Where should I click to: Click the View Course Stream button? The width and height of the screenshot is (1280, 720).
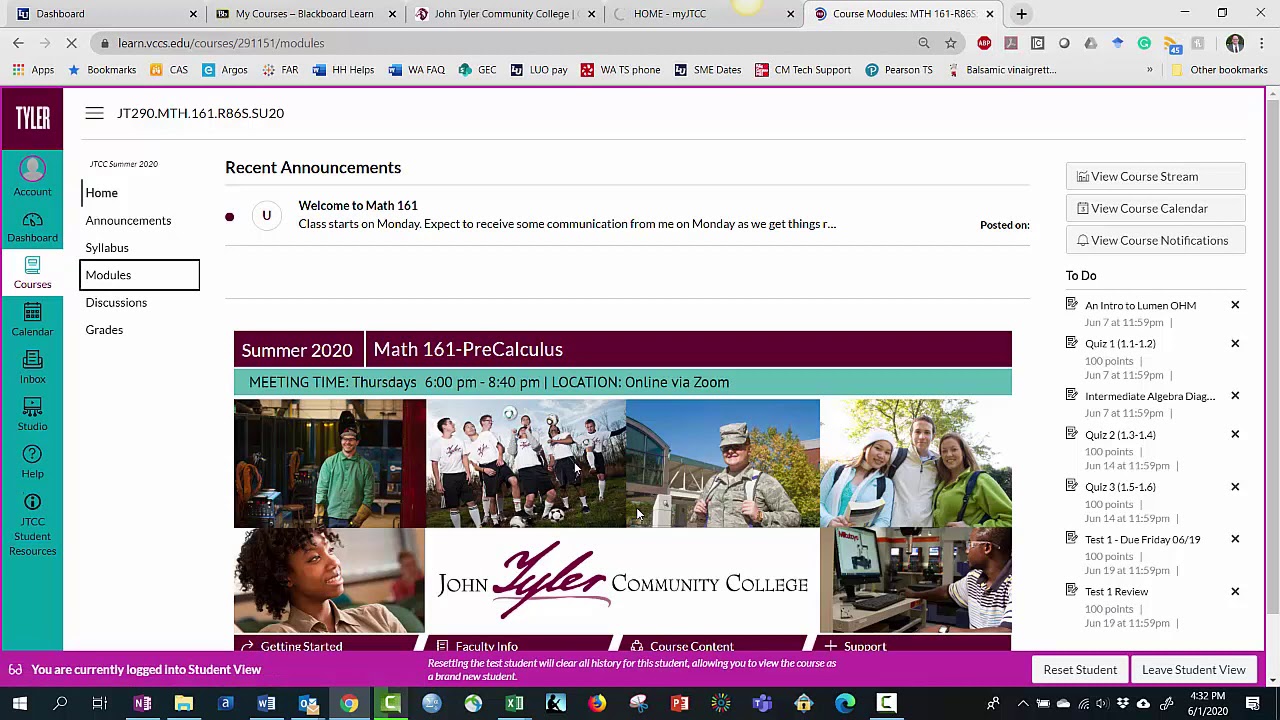[1155, 177]
